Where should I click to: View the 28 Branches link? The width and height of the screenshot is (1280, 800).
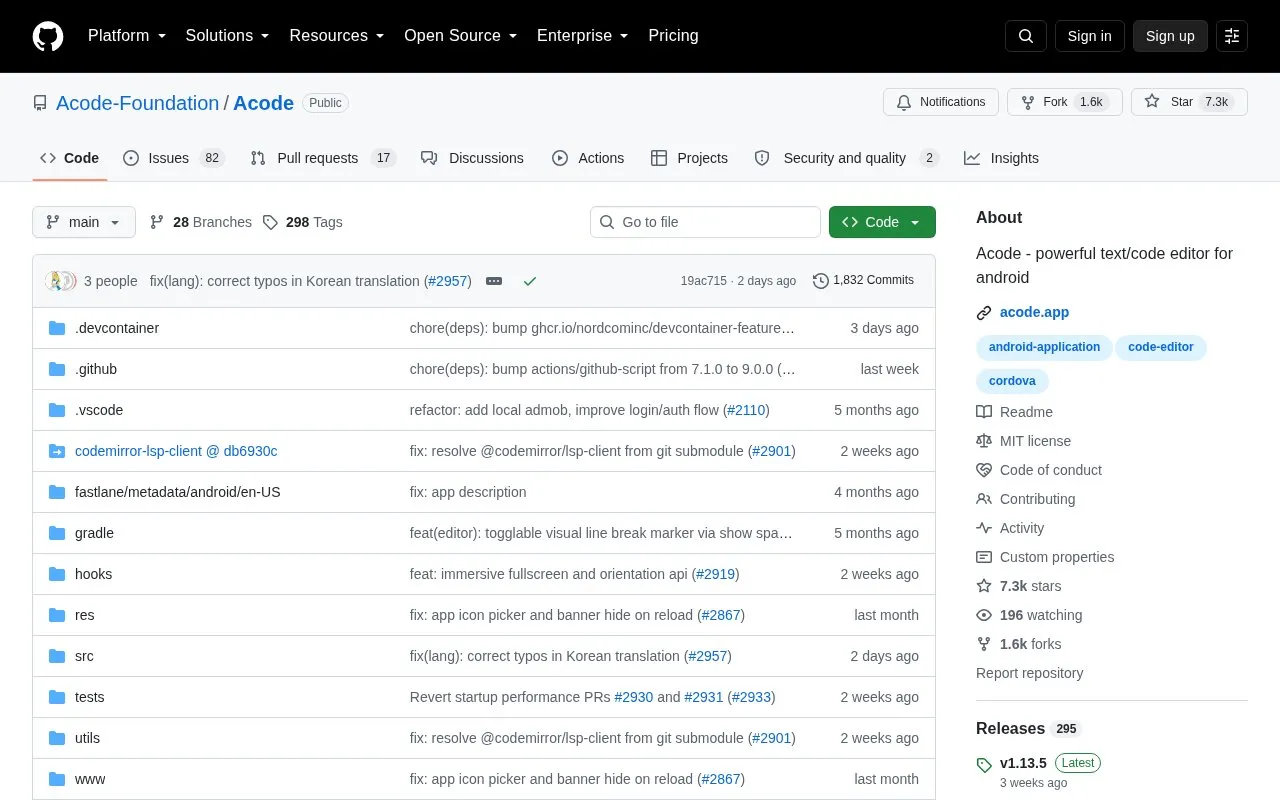pyautogui.click(x=201, y=222)
